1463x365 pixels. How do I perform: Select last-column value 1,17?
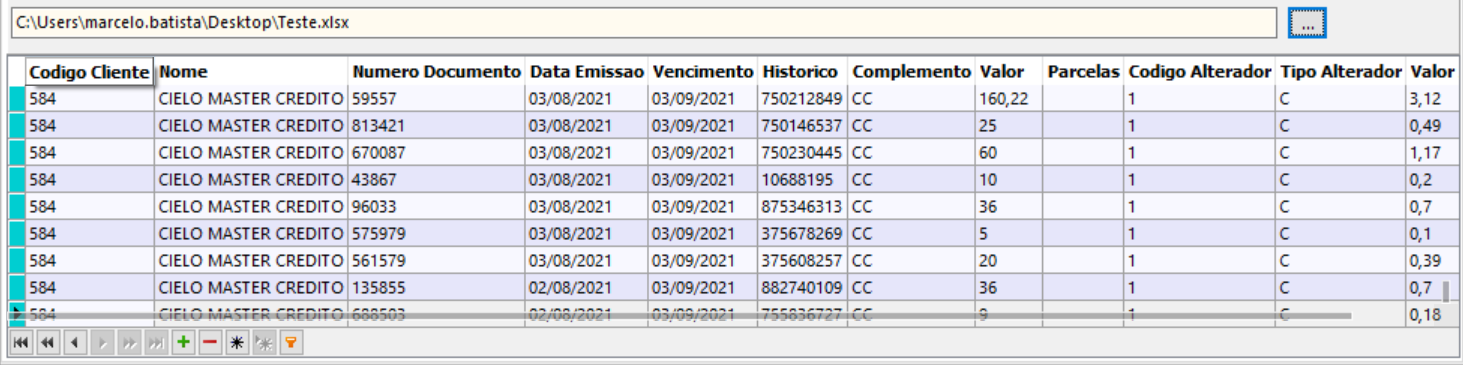click(1431, 153)
